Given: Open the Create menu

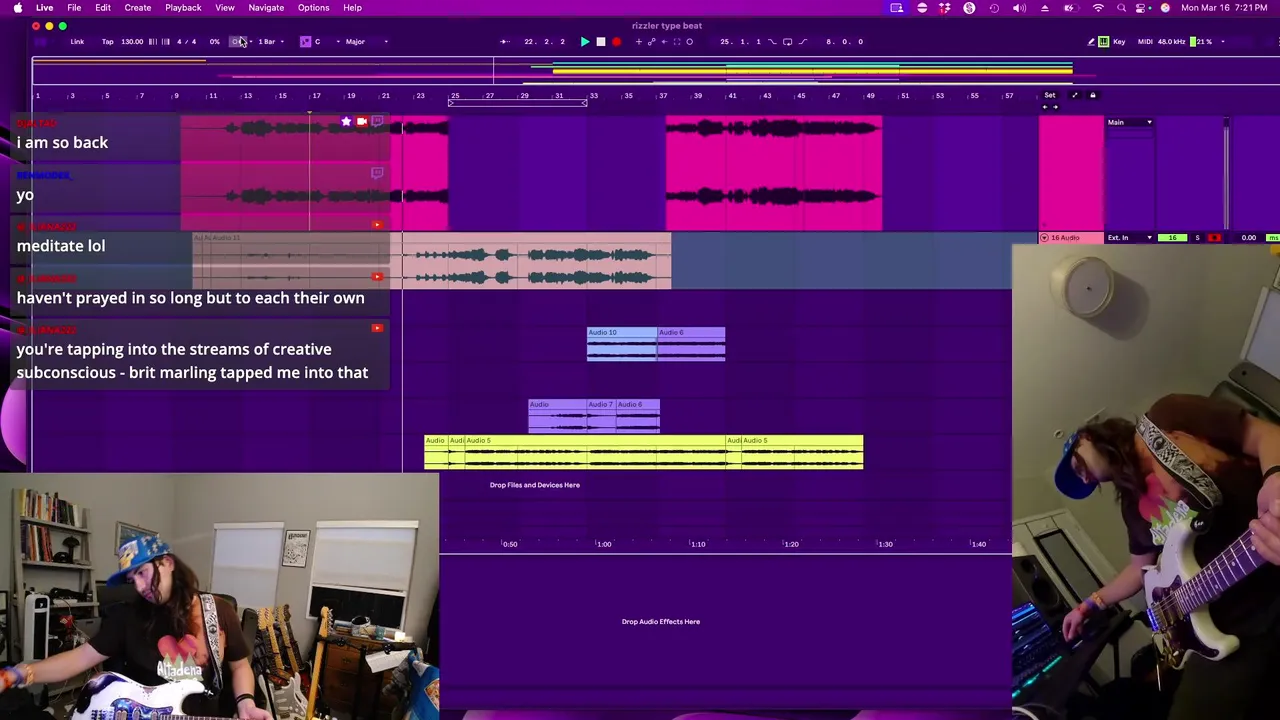Looking at the screenshot, I should click(138, 8).
